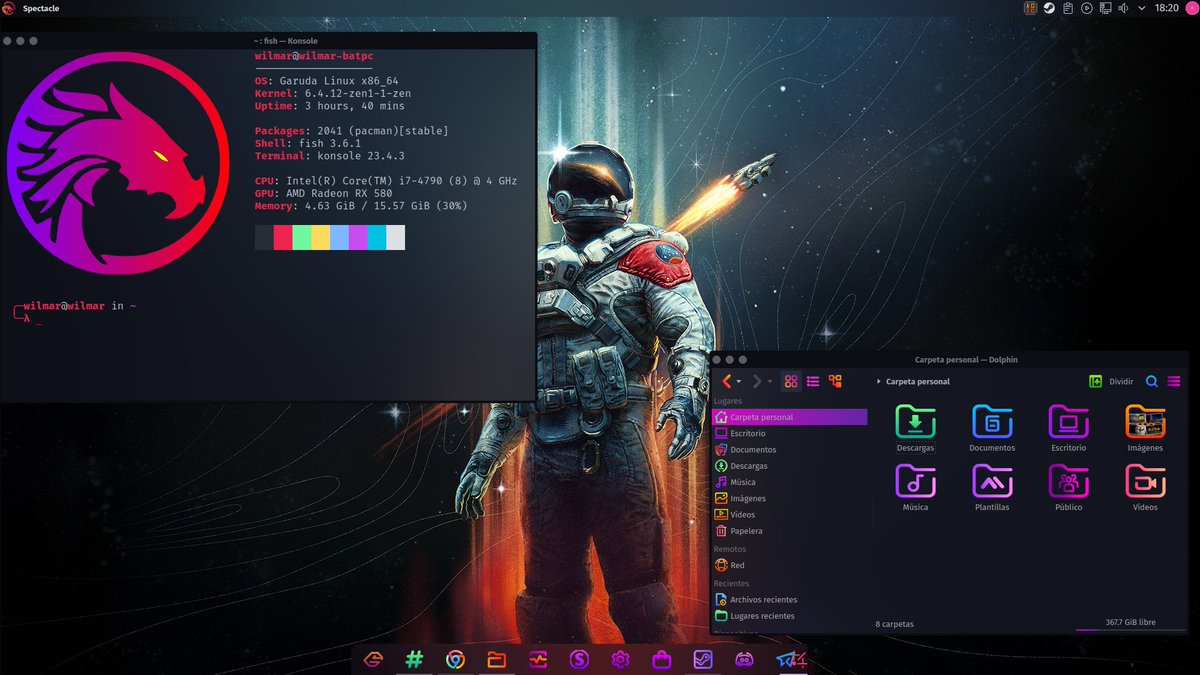The width and height of the screenshot is (1200, 675).
Task: Open Imágenes in Dolphin sidebar
Action: (790, 498)
